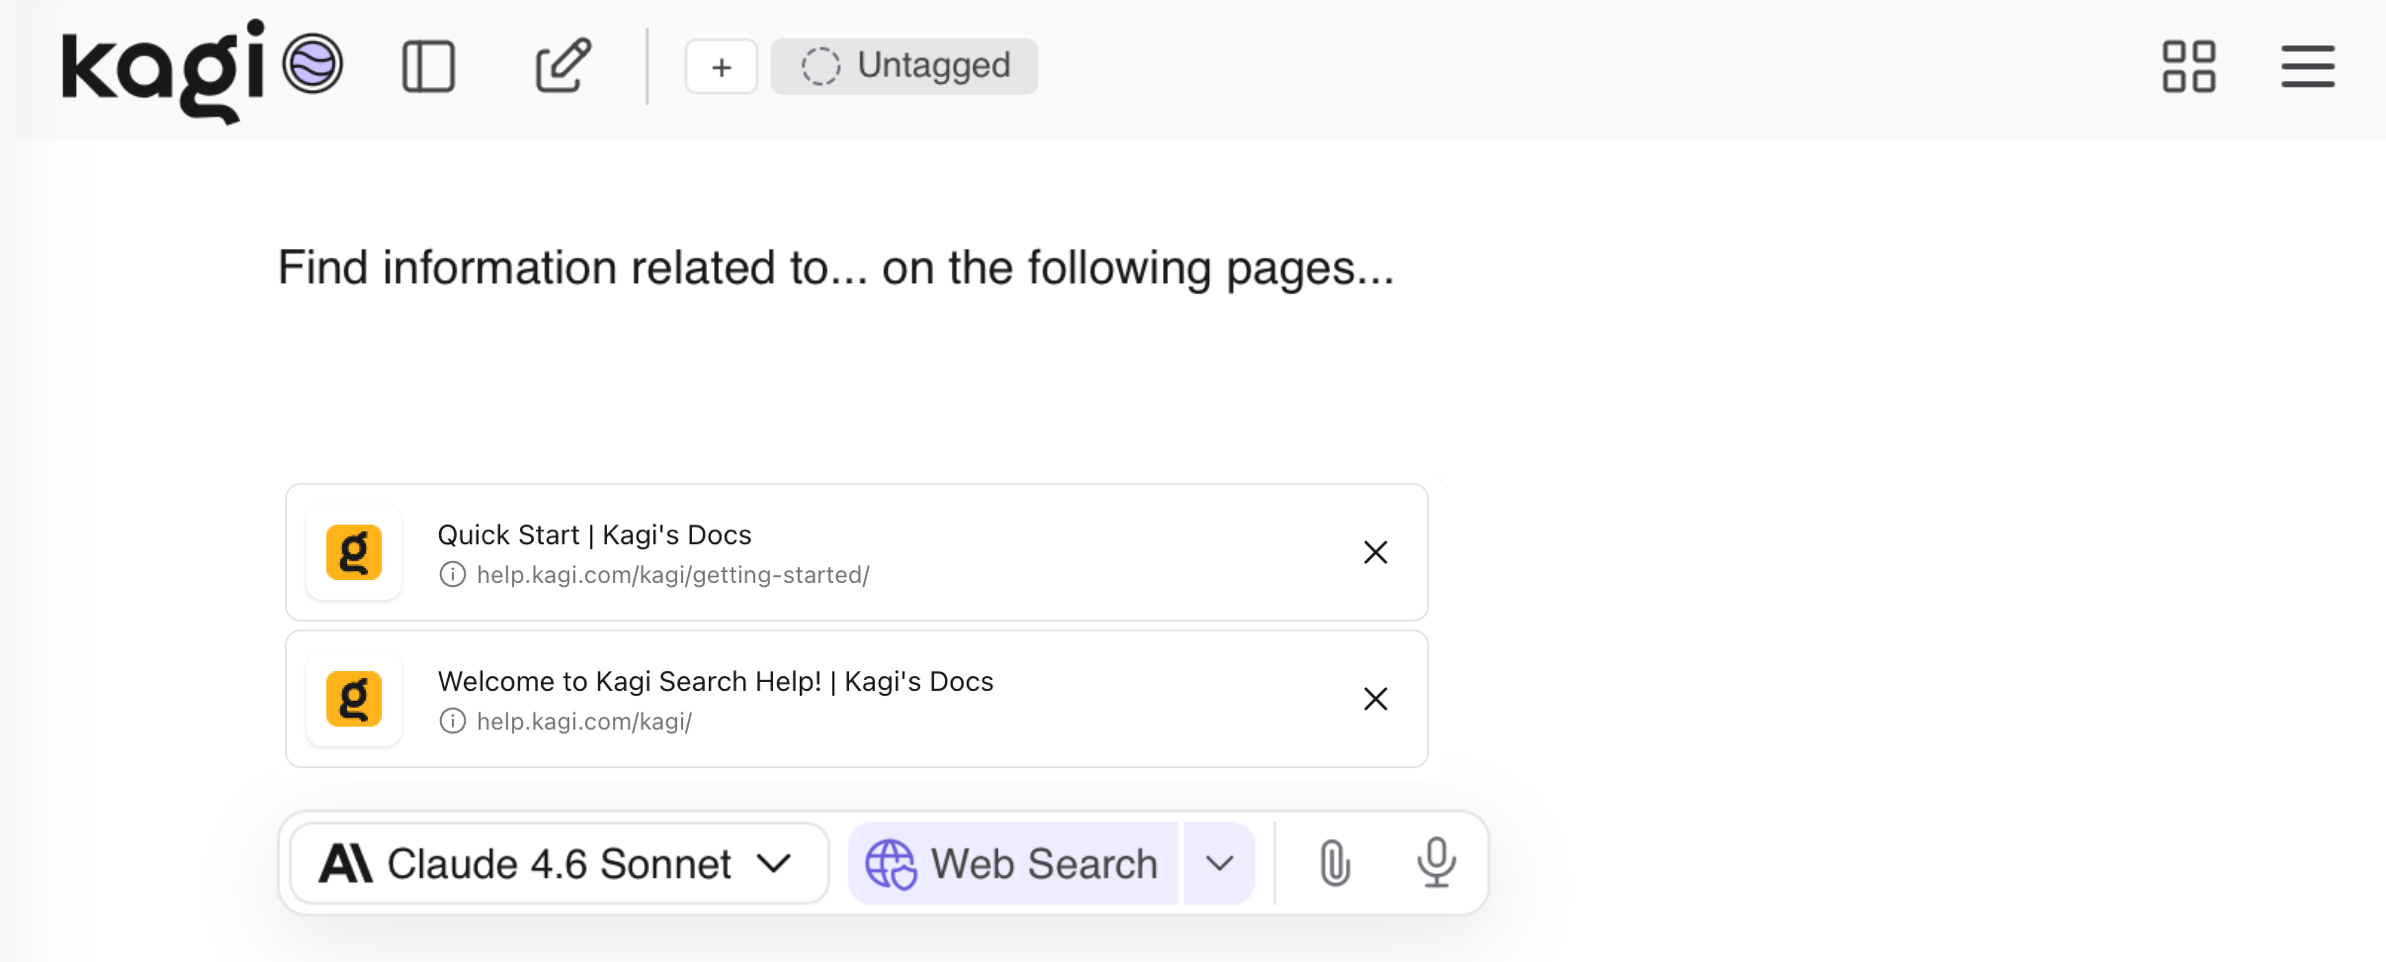Click the help.kagi.com/kagi/ URL text
Image resolution: width=2386 pixels, height=962 pixels.
click(584, 721)
